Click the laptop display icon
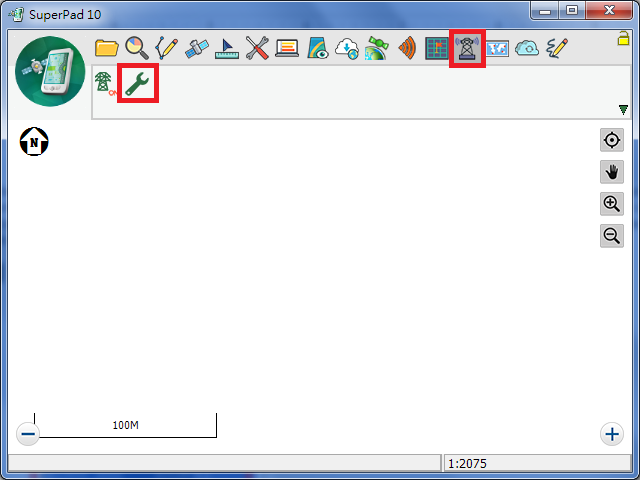This screenshot has width=640, height=480. pos(287,48)
